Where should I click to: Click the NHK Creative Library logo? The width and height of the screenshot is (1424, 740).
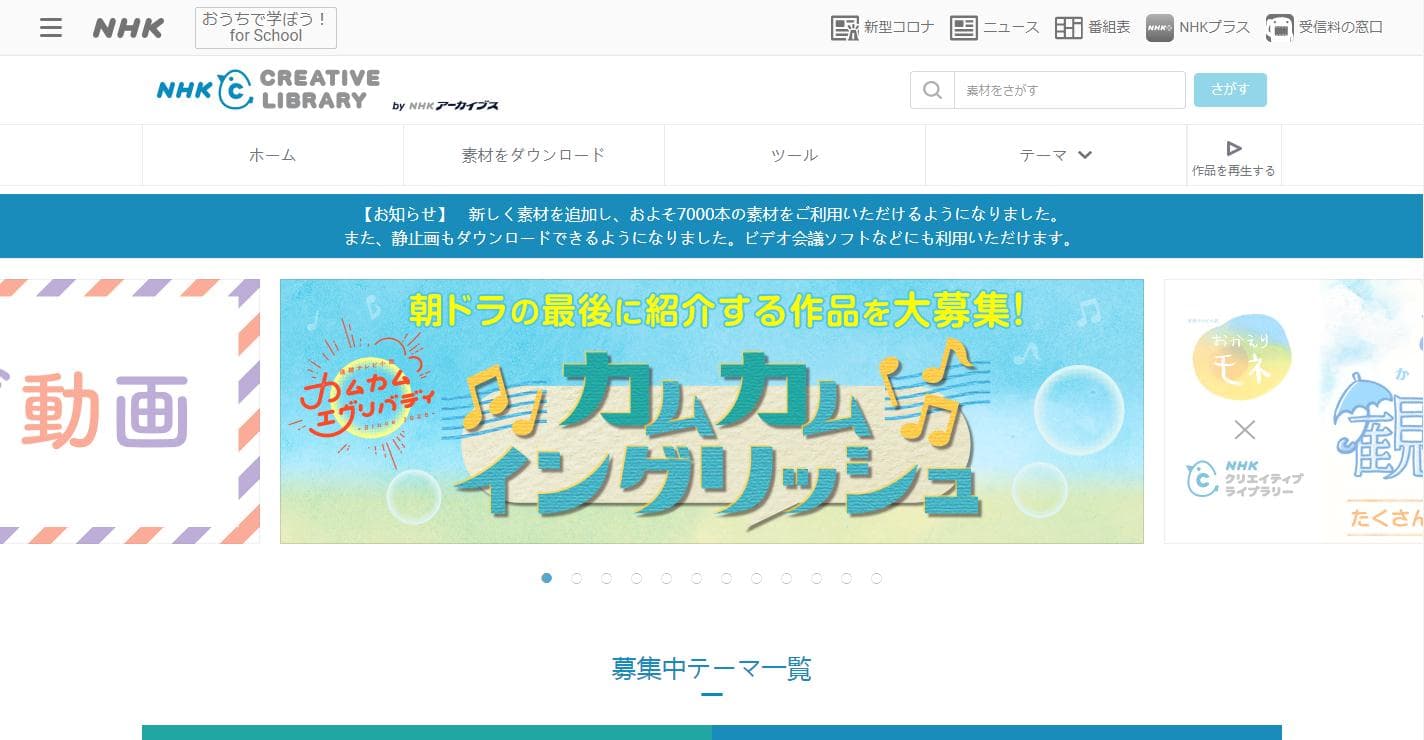coord(268,89)
